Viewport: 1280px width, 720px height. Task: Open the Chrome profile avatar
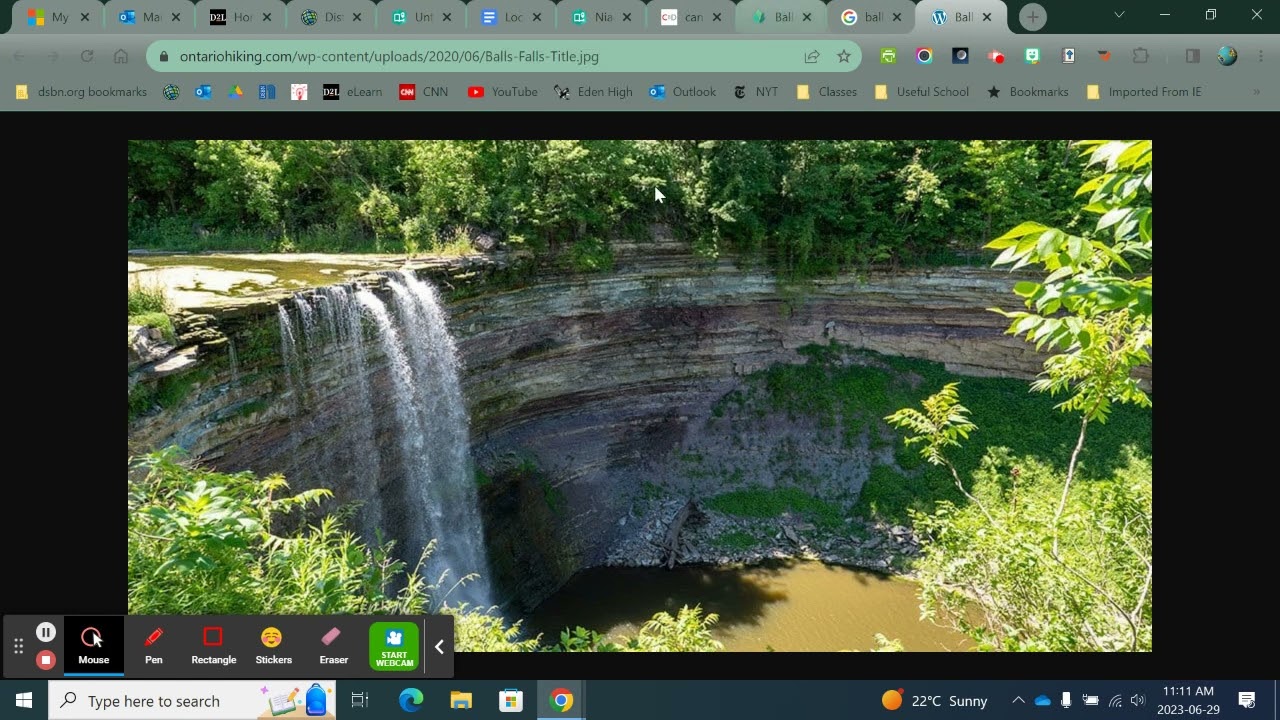click(1228, 56)
